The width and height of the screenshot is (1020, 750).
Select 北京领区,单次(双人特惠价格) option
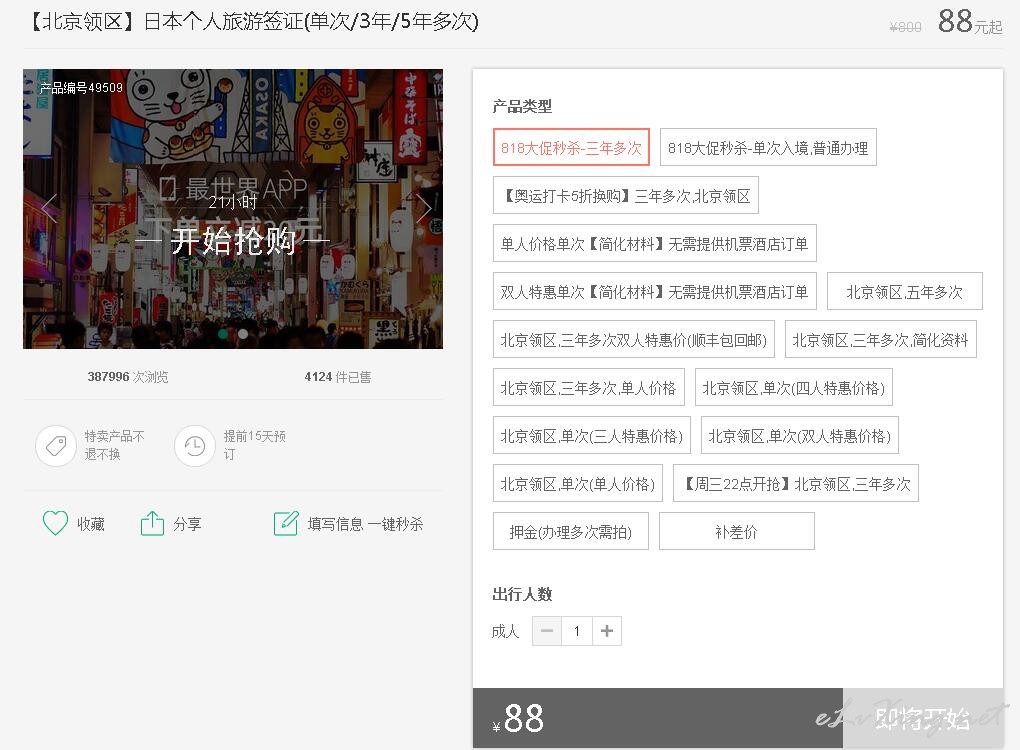tap(800, 436)
